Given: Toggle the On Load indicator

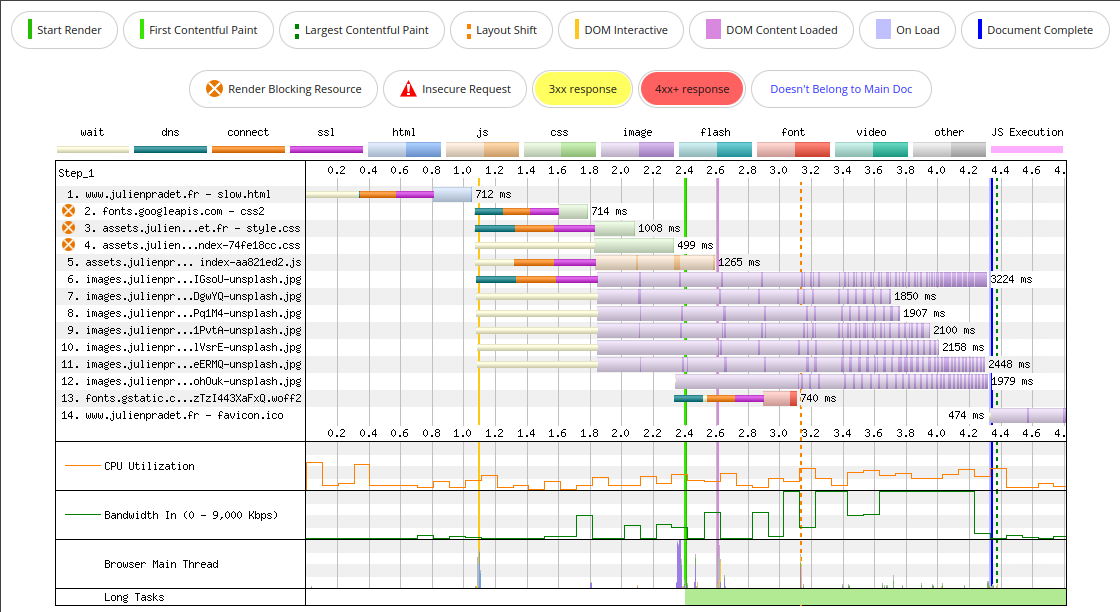Looking at the screenshot, I should [907, 30].
